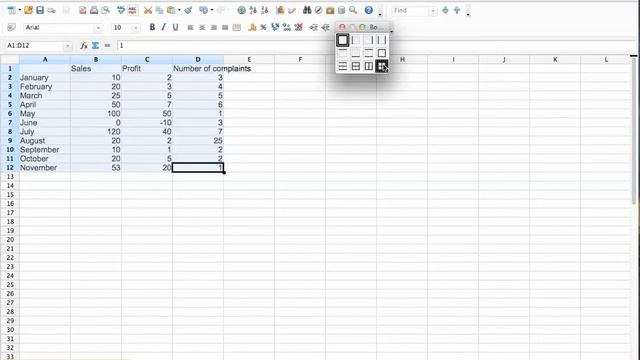Find previous with the up arrow

point(457,10)
